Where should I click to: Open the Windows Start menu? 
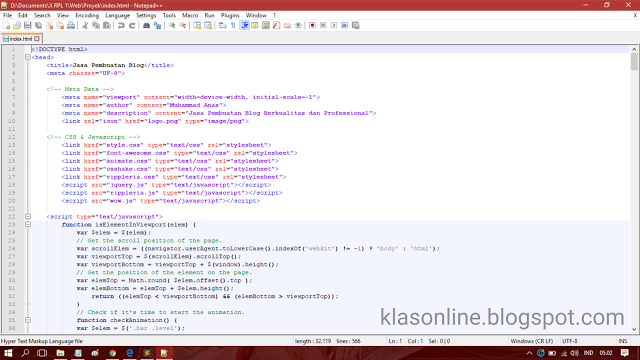8,353
